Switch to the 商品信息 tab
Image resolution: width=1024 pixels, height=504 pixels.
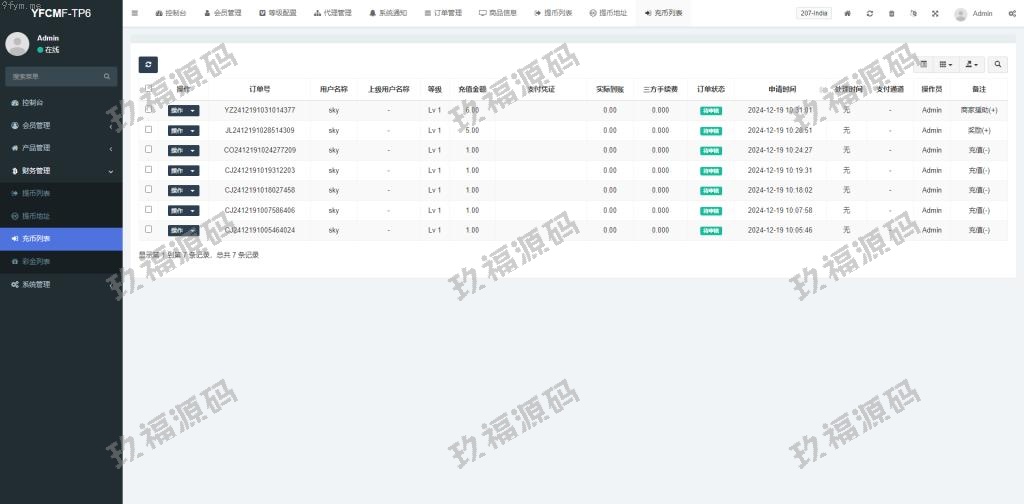point(497,14)
